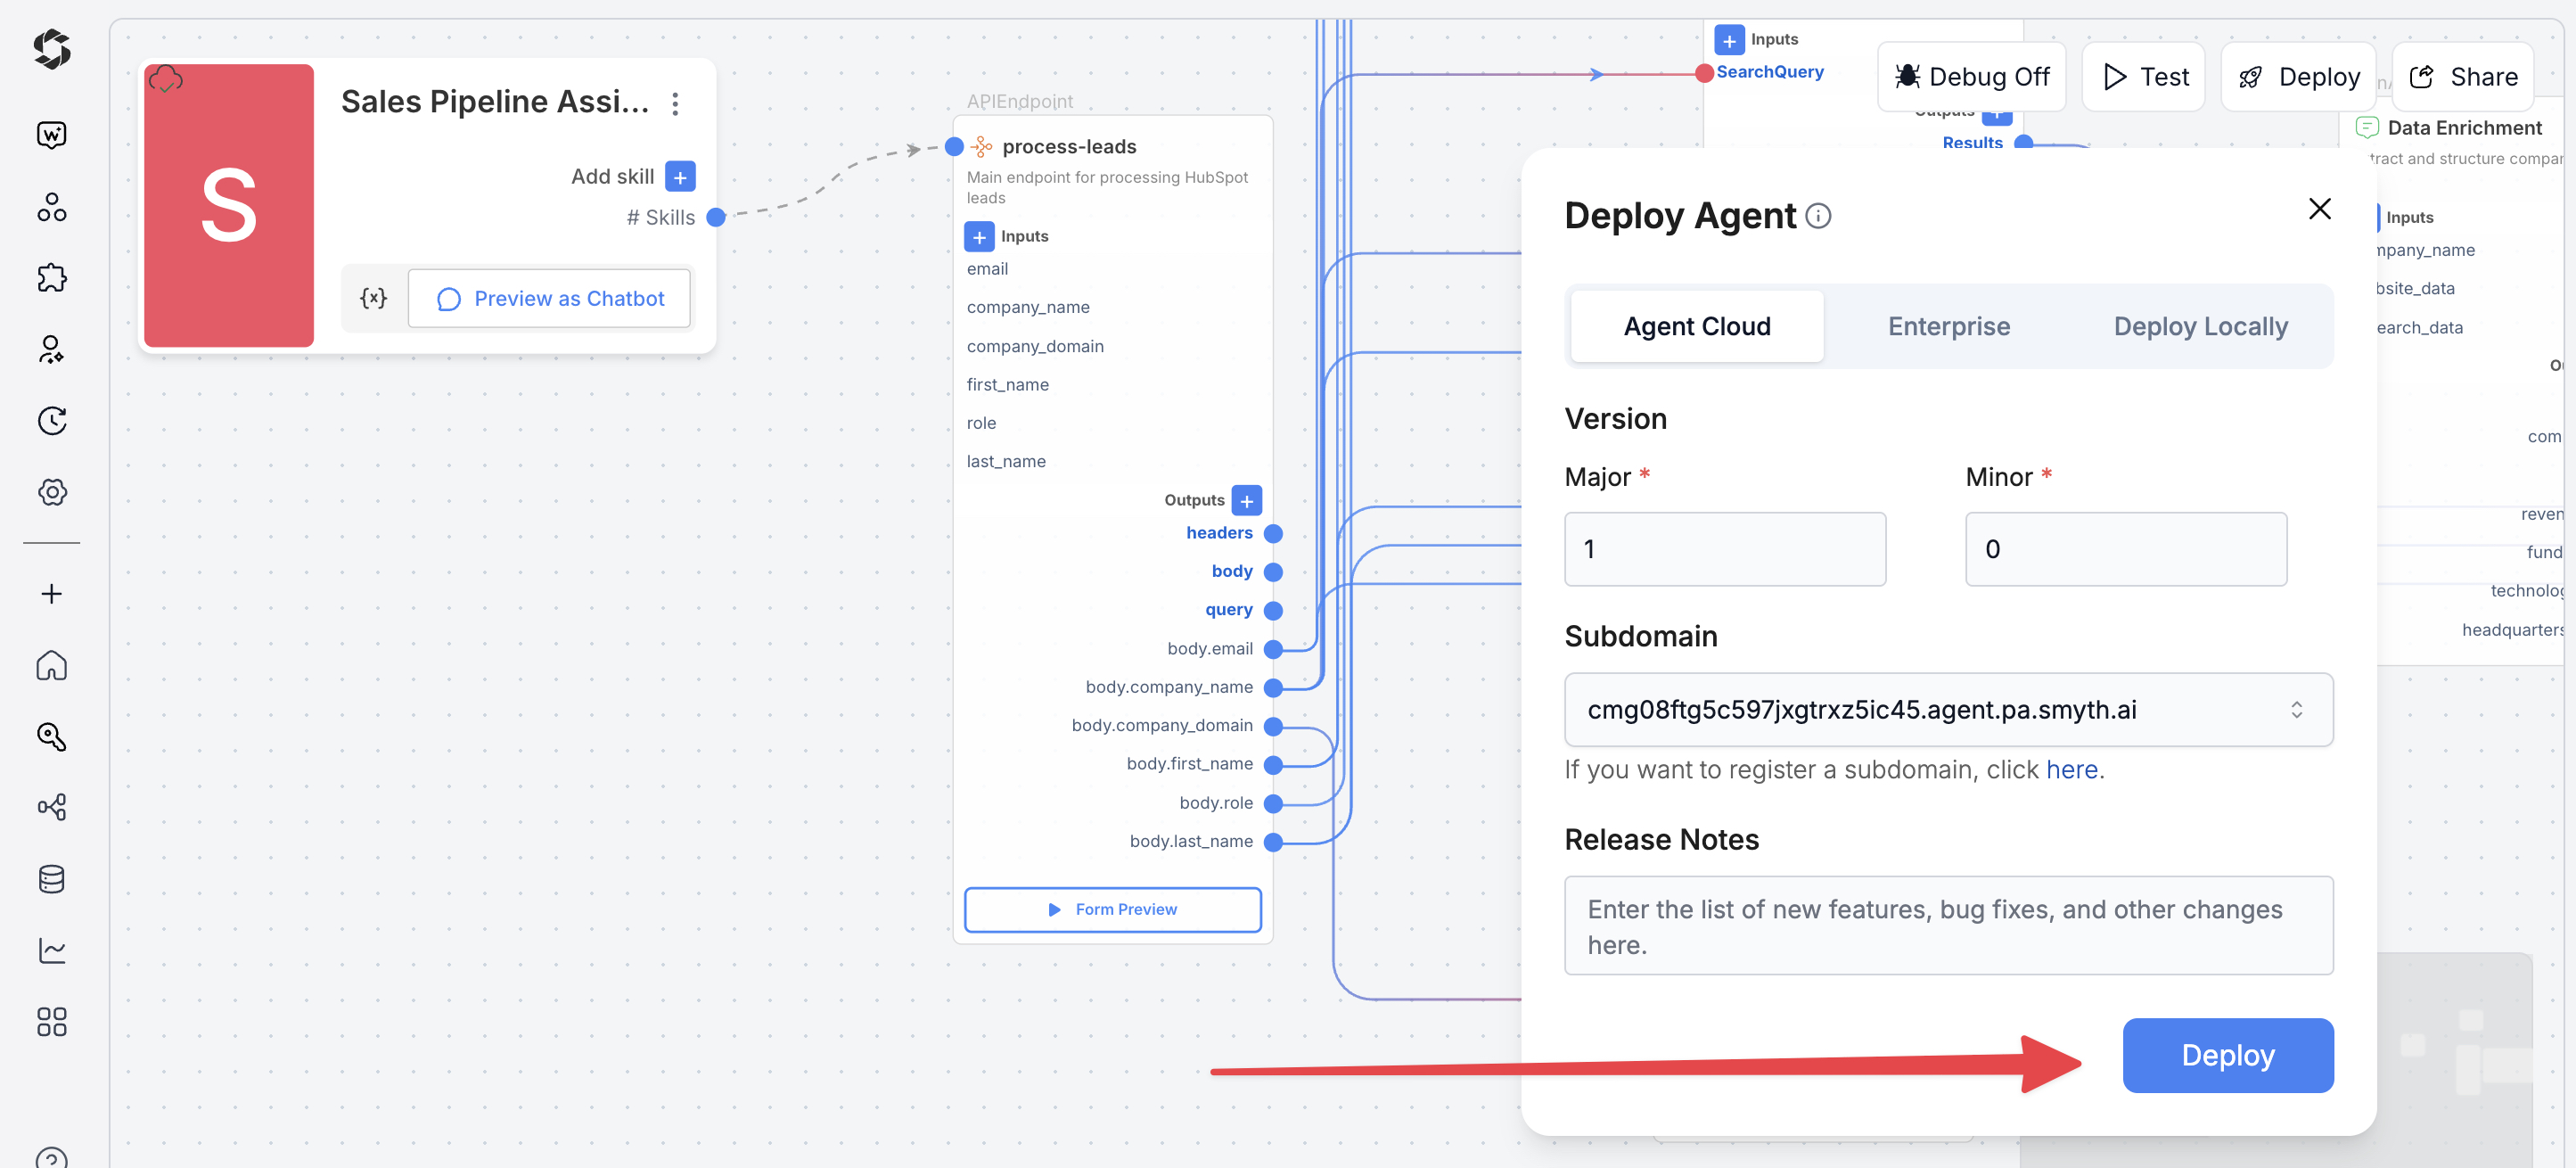Click the 'here' subdomain registration link
The image size is (2576, 1168).
pos(2071,769)
